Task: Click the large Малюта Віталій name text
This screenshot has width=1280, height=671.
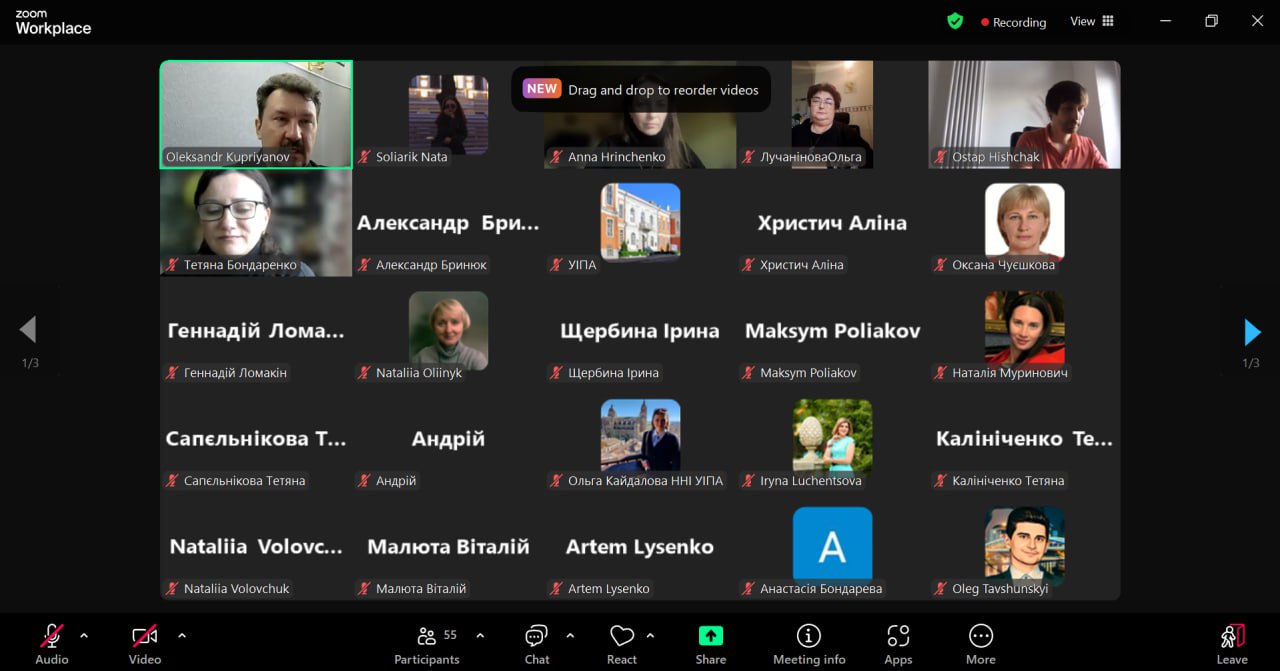Action: 448,547
